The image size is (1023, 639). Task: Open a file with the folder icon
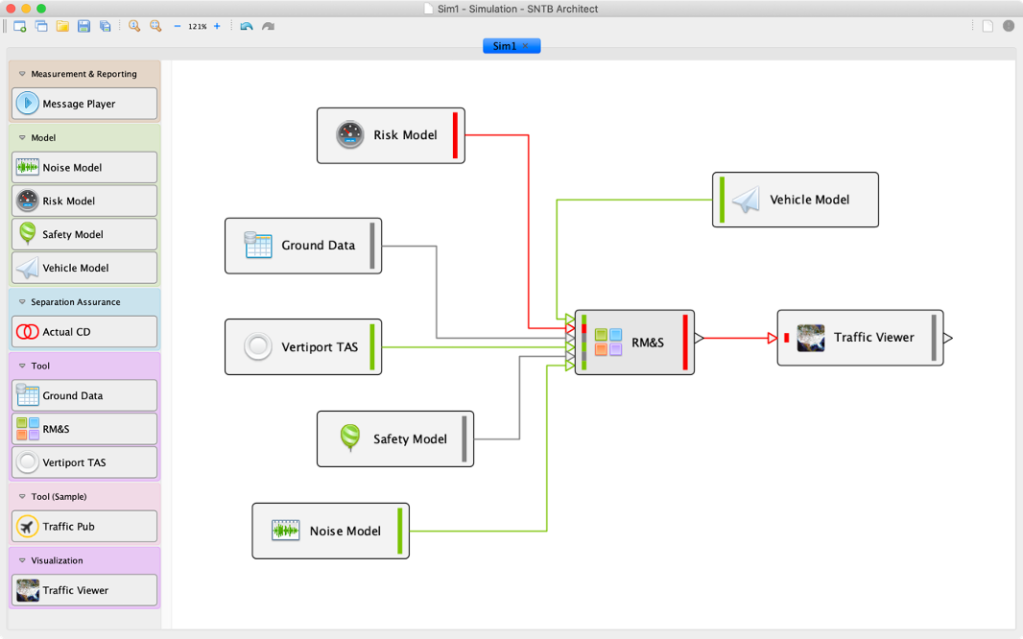point(62,26)
